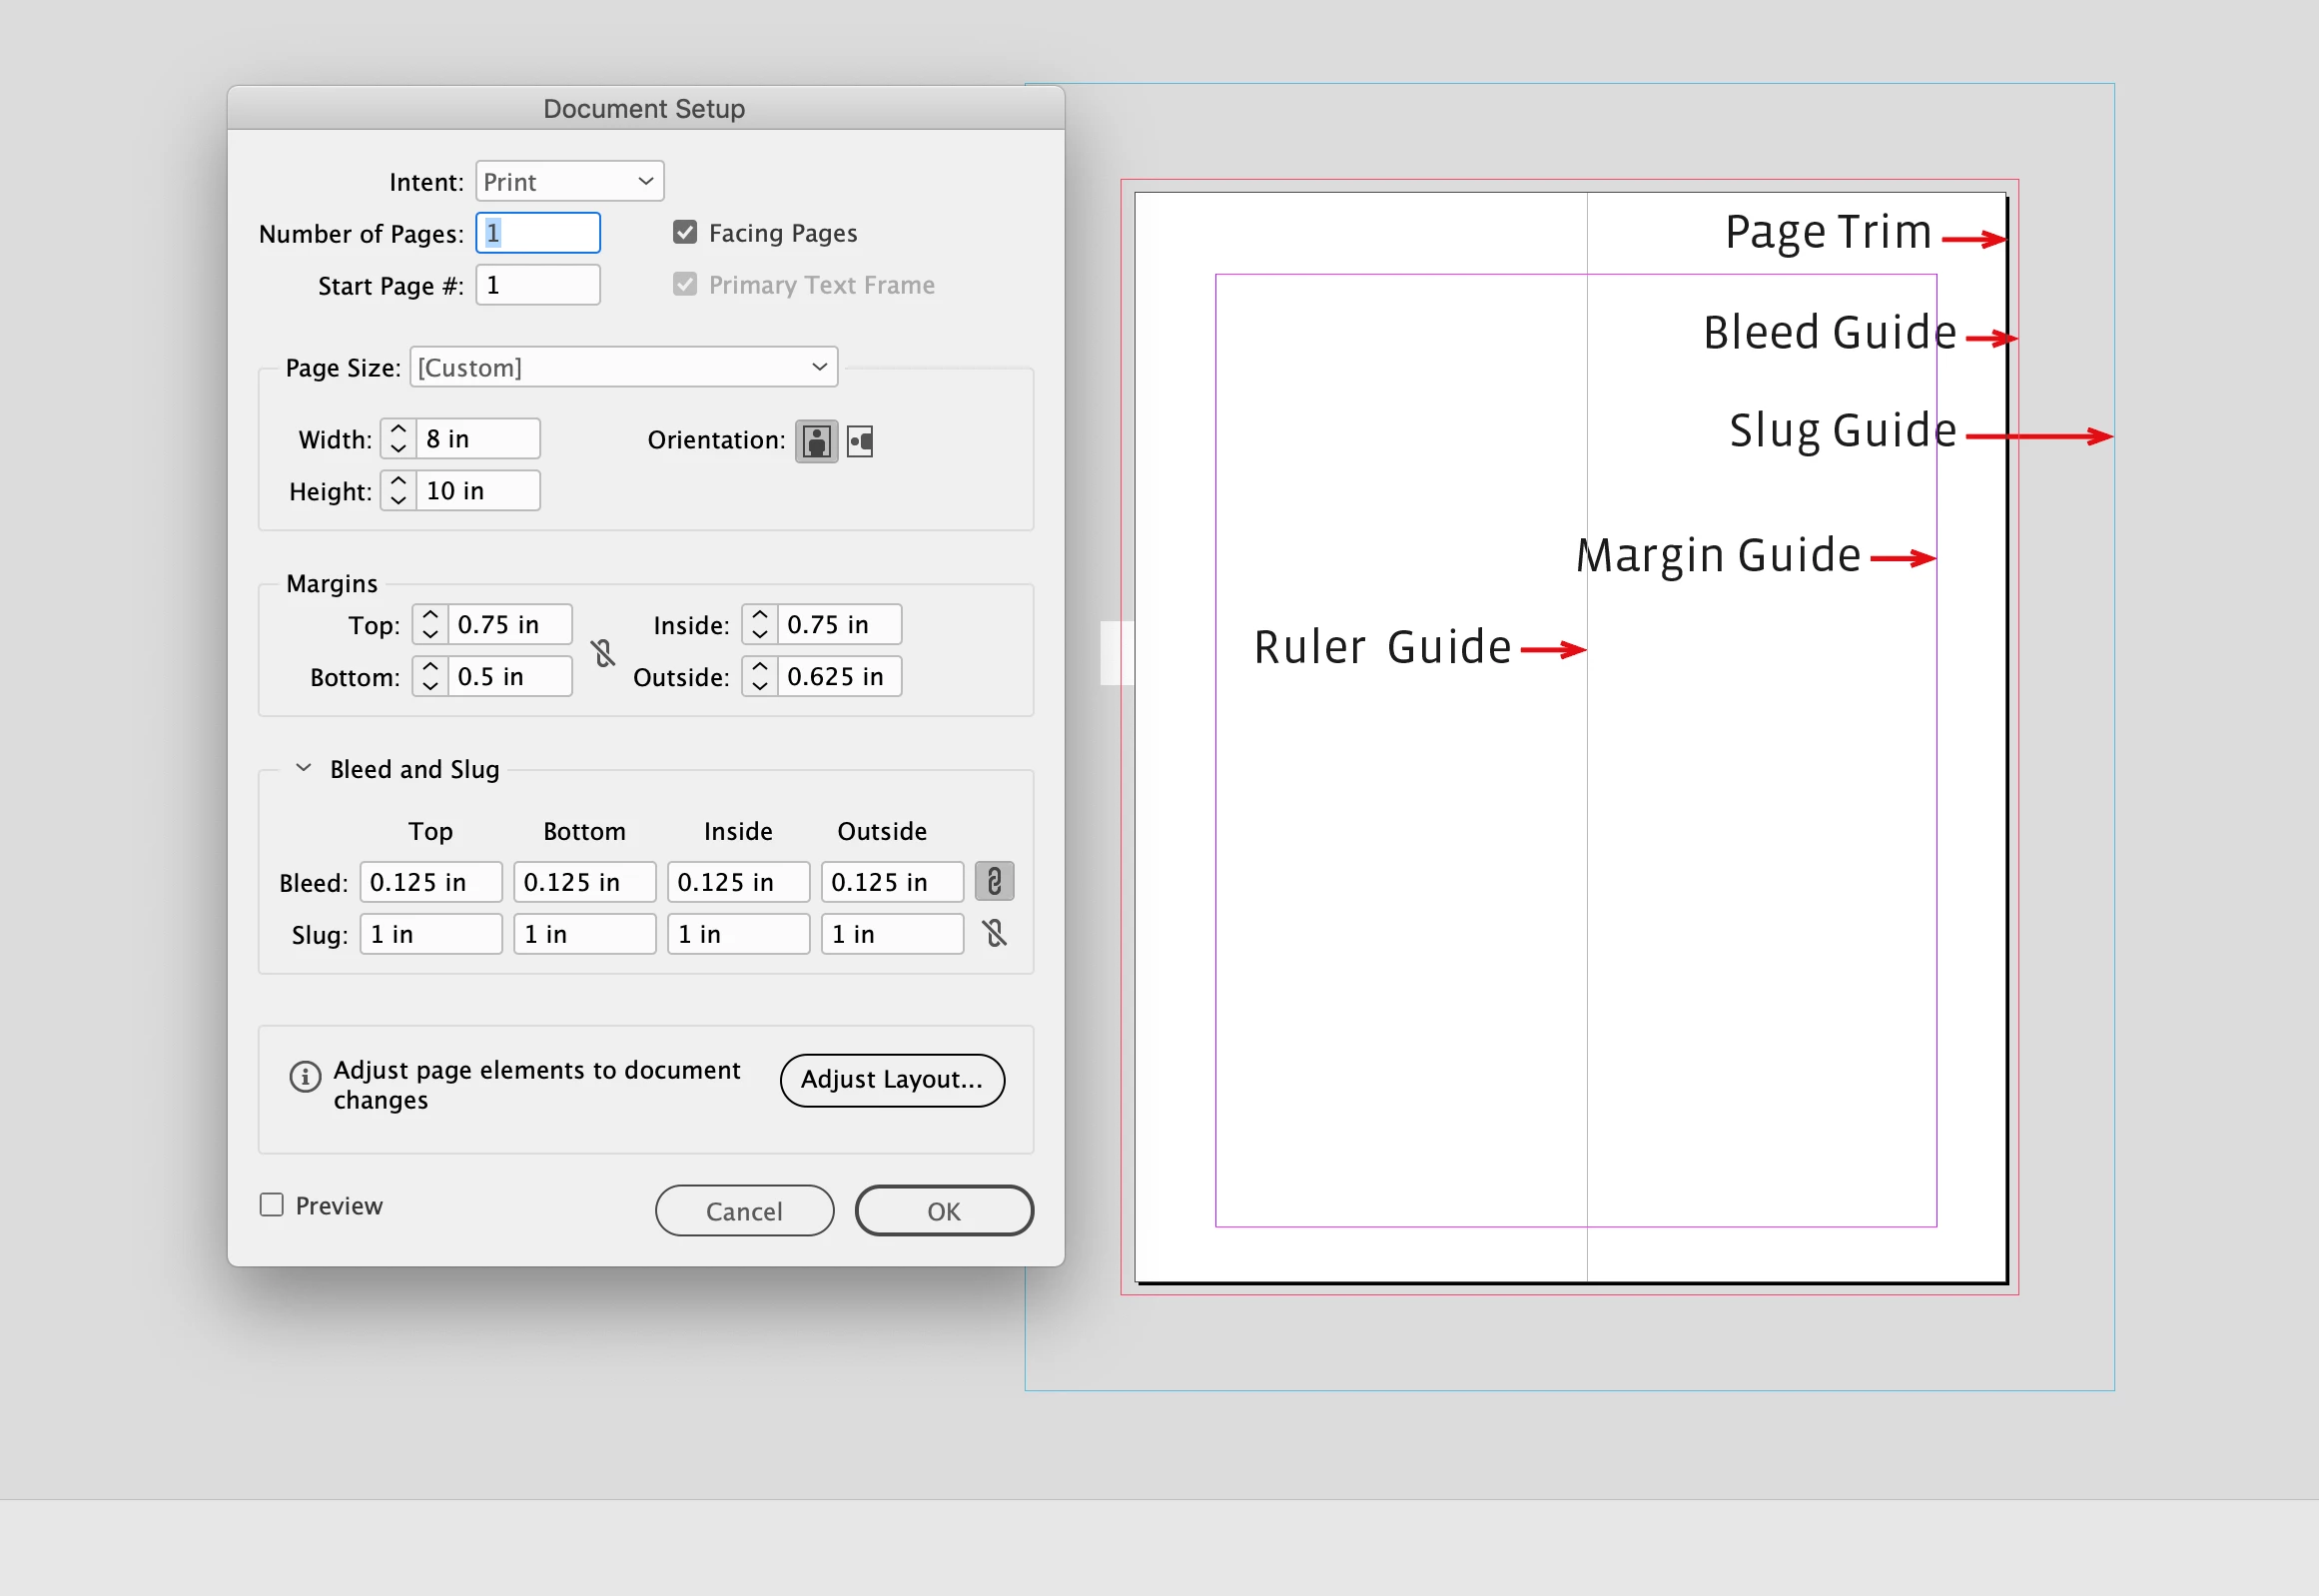
Task: Click the Width stepper arrows
Action: point(398,439)
